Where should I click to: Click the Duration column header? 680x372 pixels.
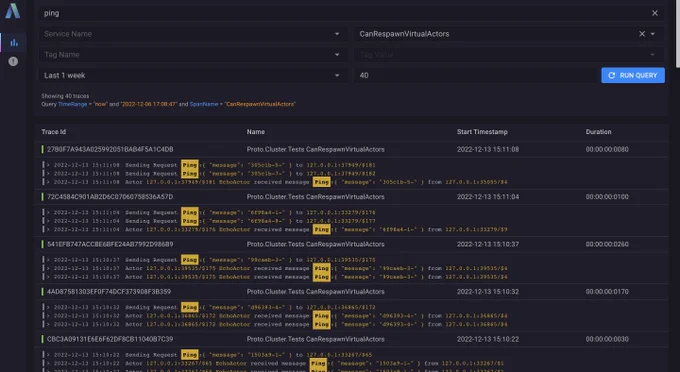(598, 132)
